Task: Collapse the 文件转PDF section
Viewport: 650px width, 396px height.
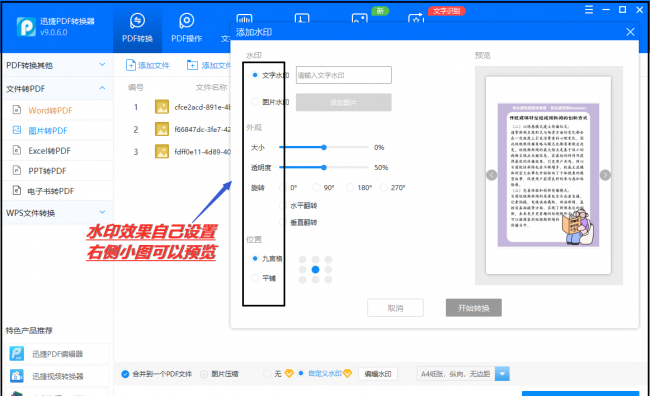Action: pos(57,88)
